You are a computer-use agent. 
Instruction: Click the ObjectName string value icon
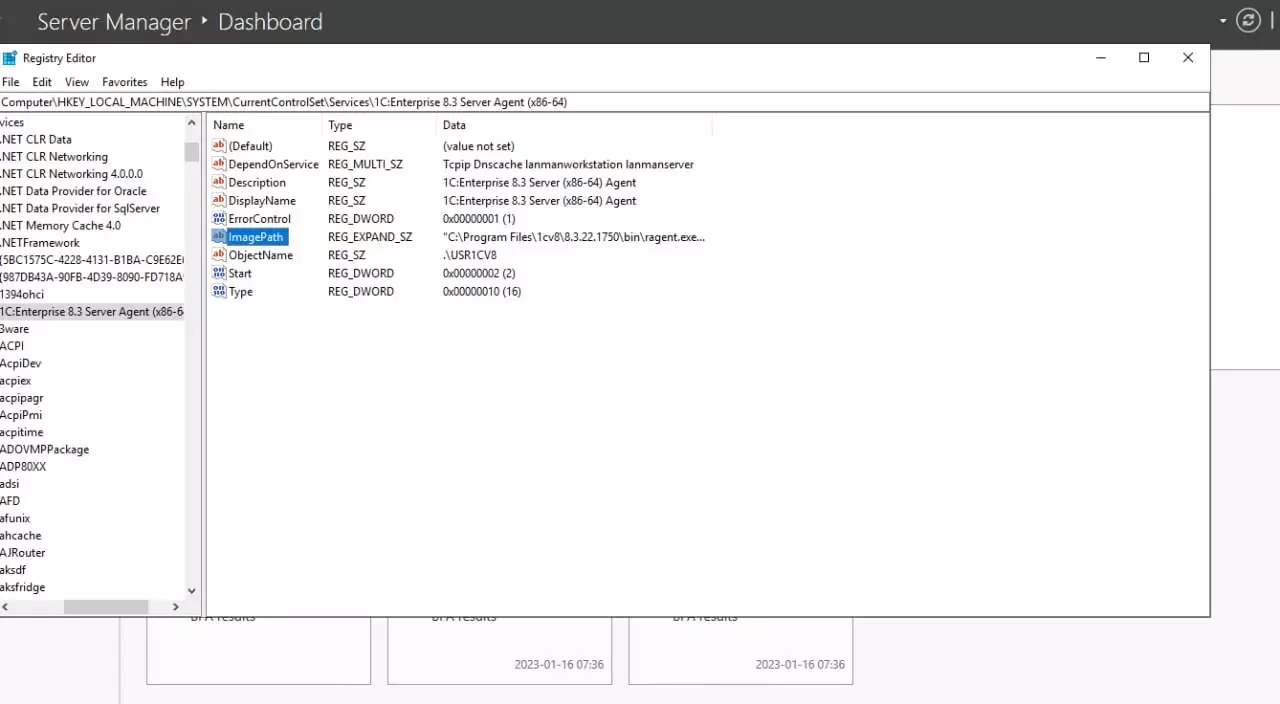point(219,255)
